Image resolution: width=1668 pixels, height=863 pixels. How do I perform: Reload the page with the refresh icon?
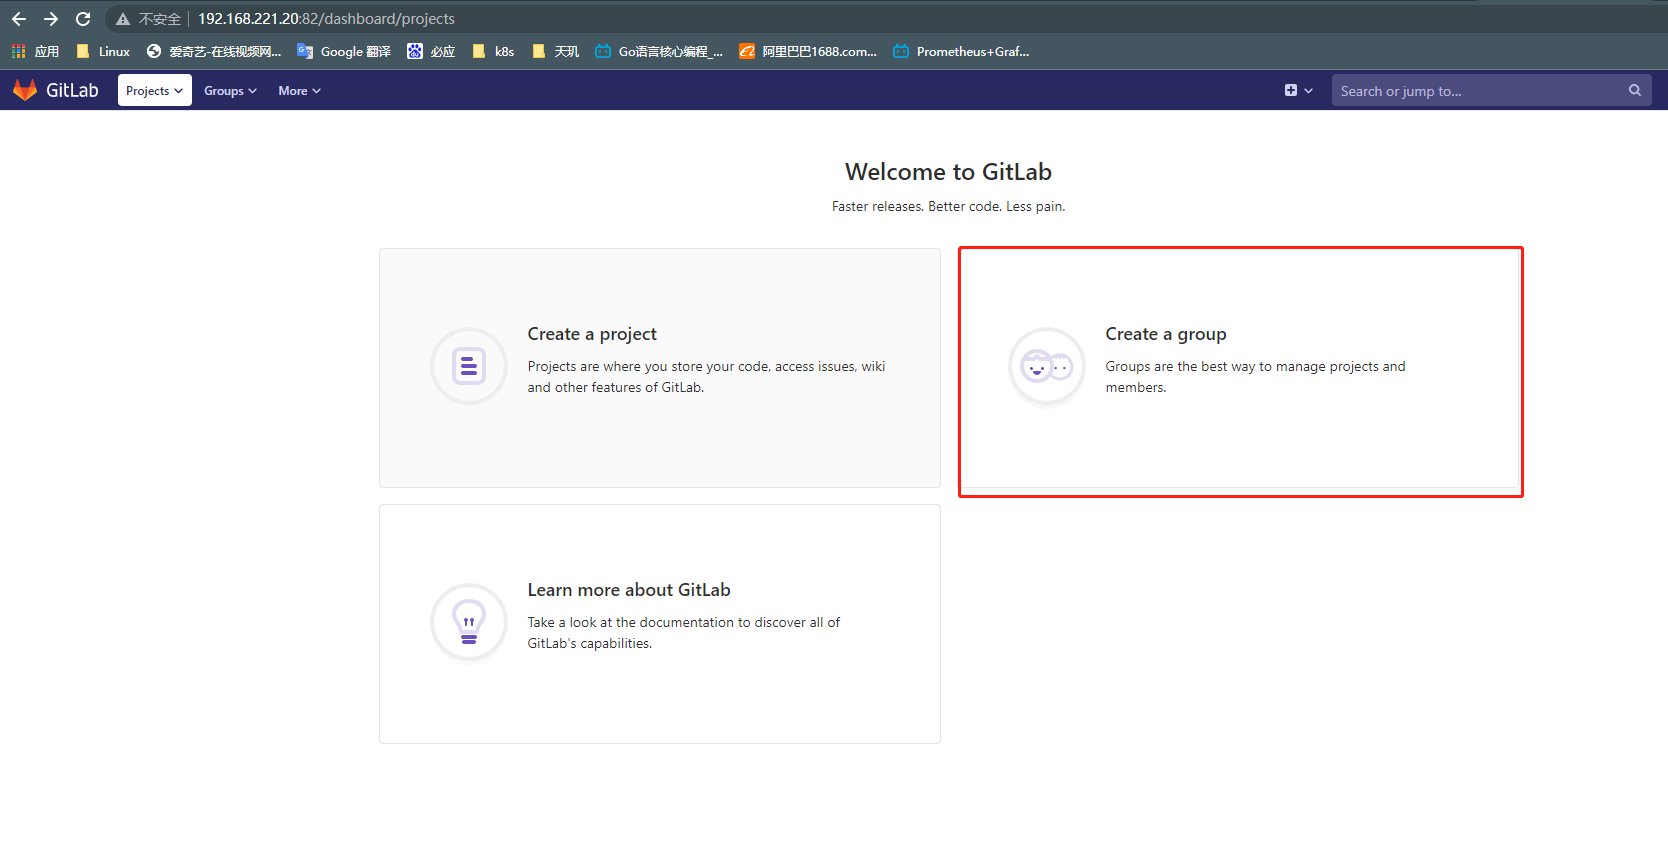click(83, 19)
